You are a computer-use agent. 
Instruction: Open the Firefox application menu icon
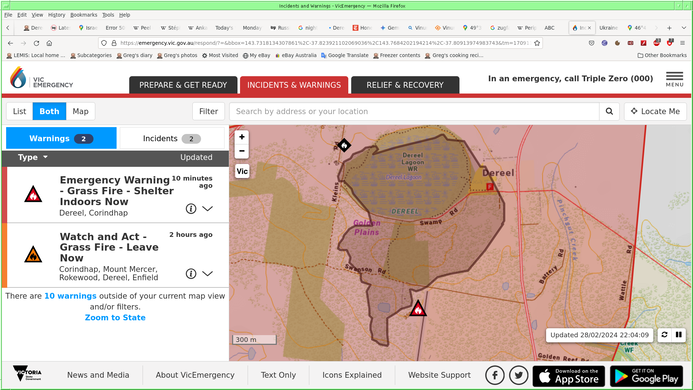(x=683, y=43)
